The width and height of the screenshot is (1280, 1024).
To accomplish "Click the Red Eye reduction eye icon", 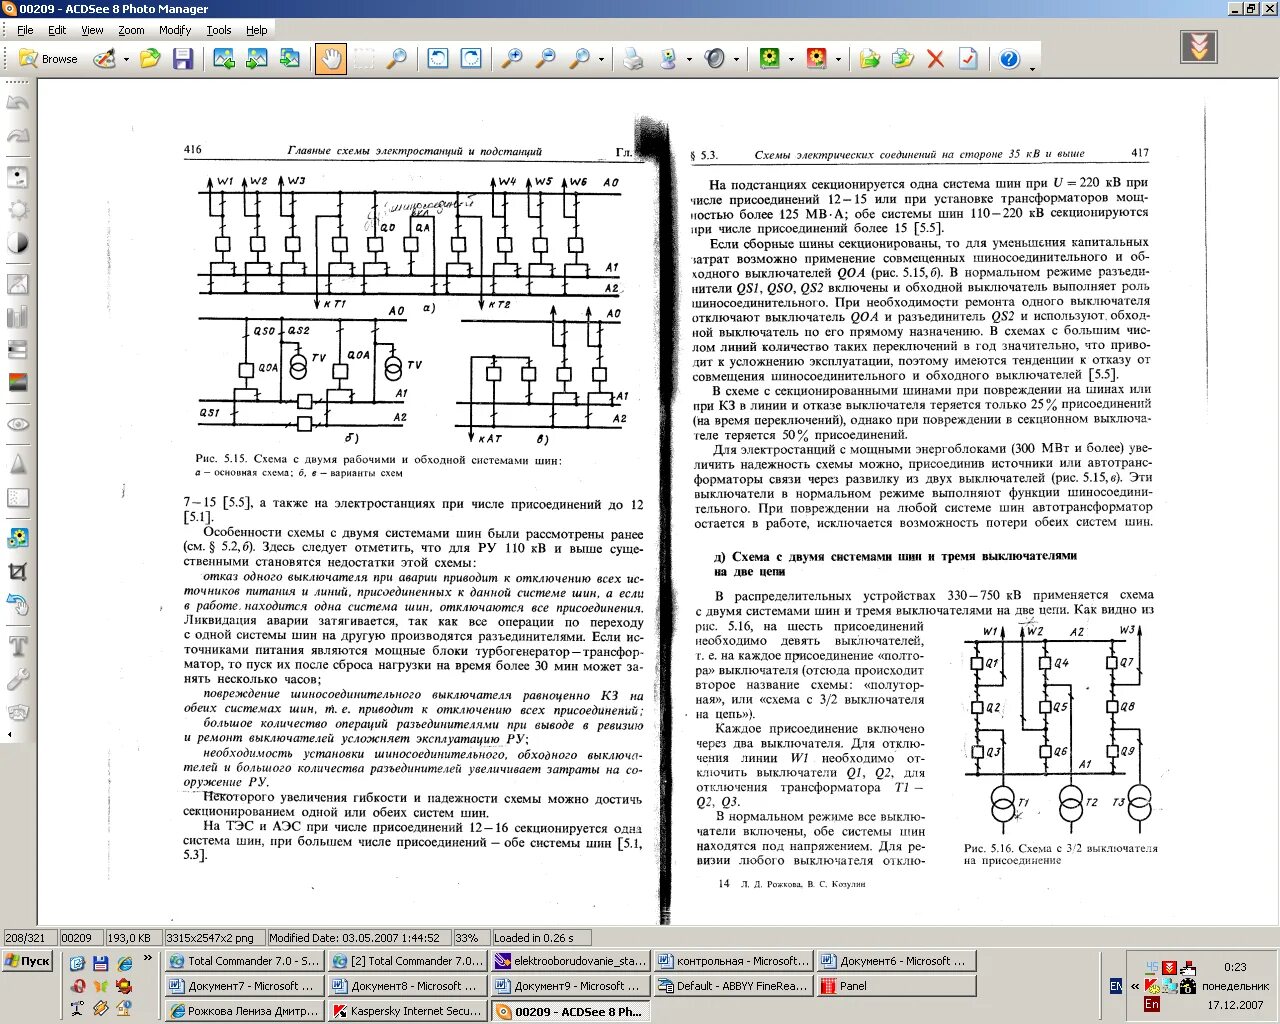I will click(18, 424).
